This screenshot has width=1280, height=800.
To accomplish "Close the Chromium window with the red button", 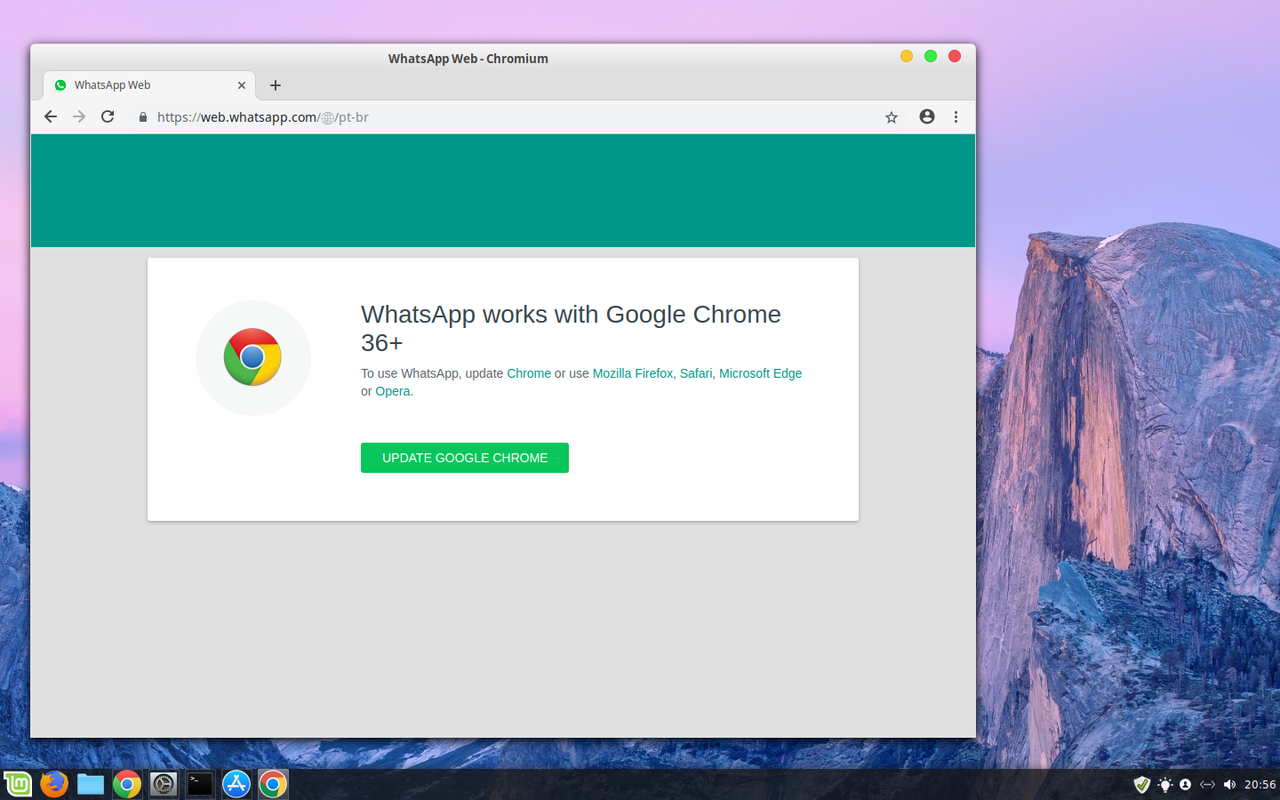I will [954, 56].
